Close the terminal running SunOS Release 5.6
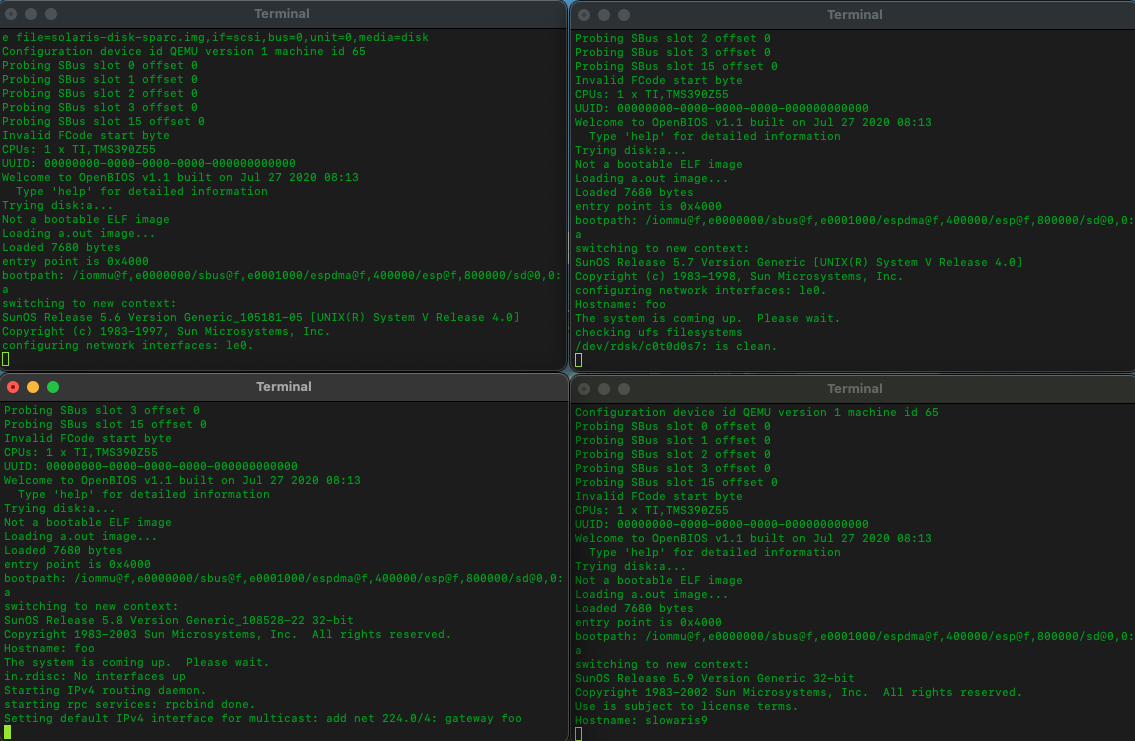 coord(11,15)
